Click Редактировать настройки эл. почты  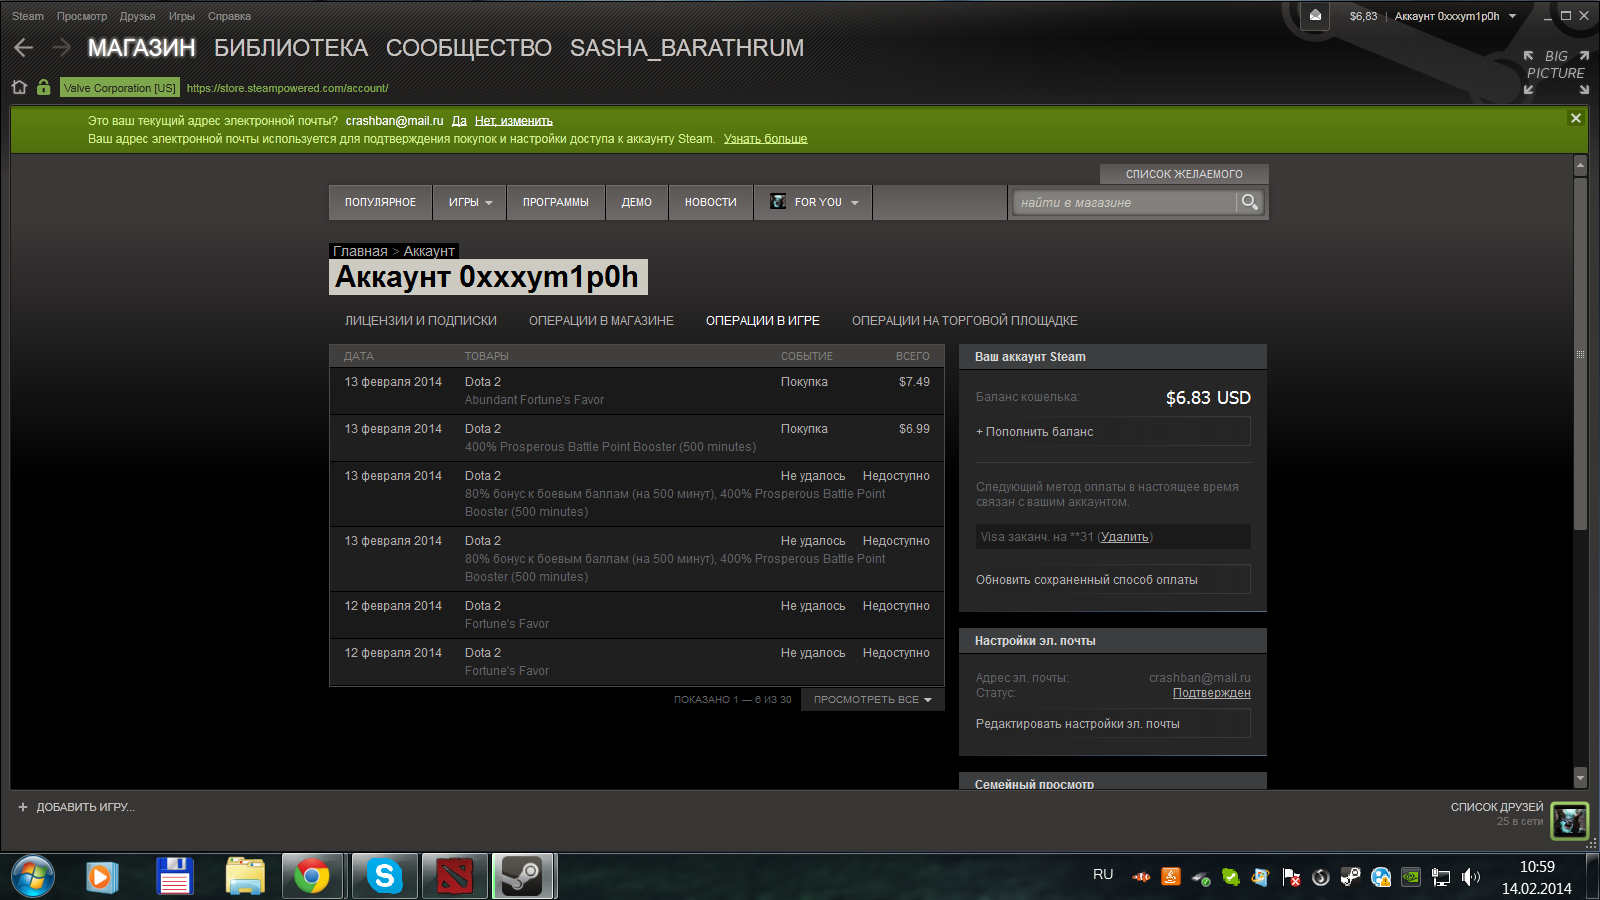(x=1113, y=724)
